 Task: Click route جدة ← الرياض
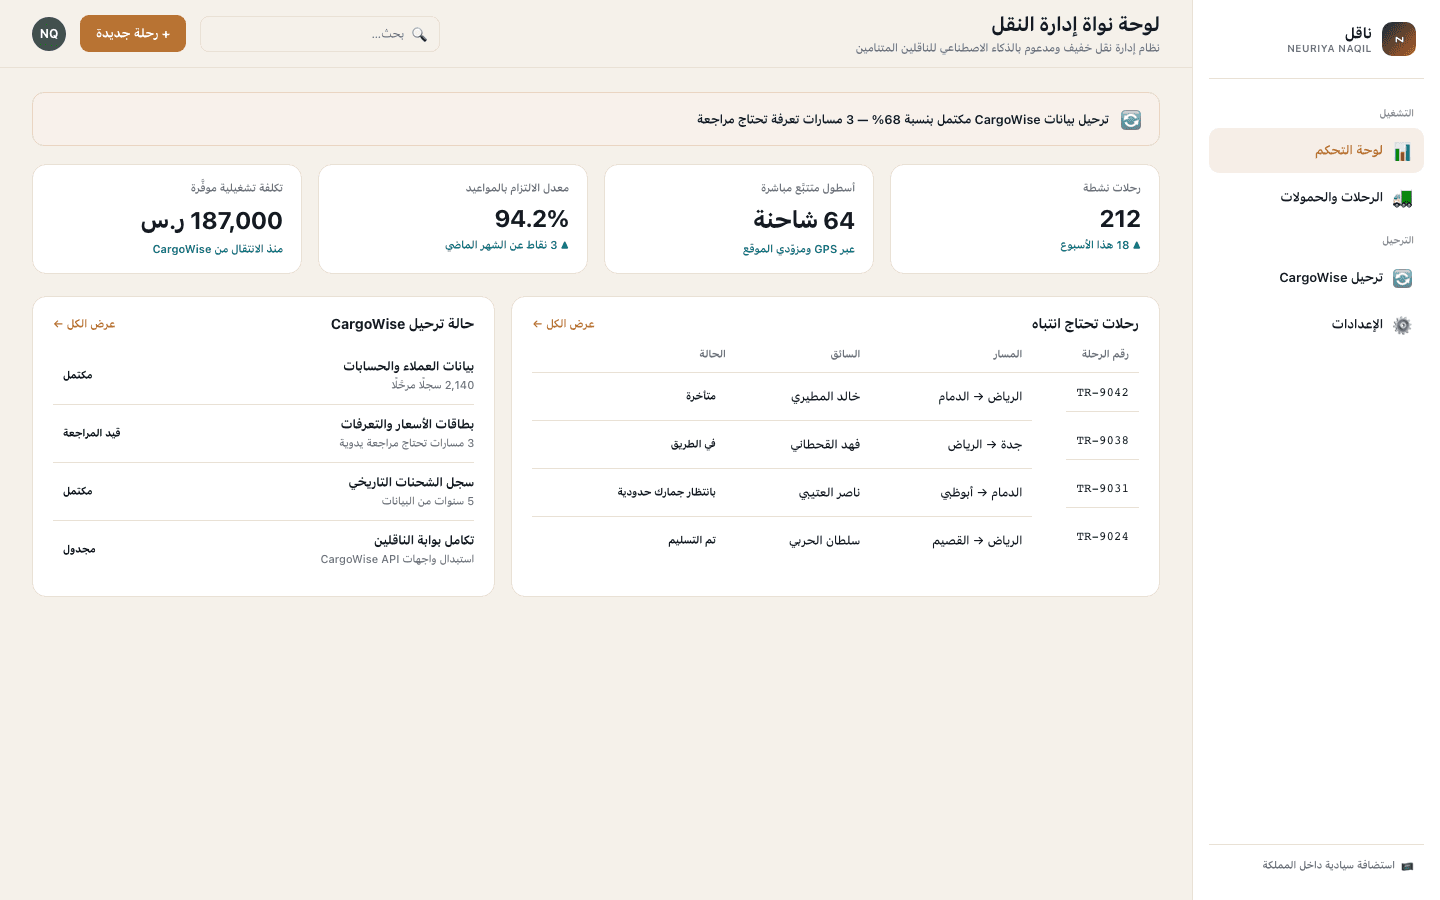(985, 445)
